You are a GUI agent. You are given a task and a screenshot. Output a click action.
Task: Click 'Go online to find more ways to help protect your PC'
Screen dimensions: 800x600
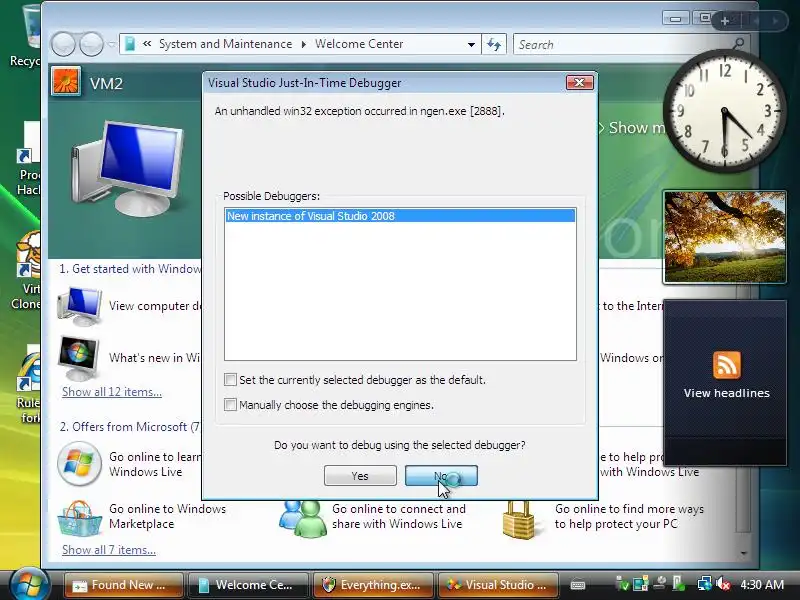[629, 516]
